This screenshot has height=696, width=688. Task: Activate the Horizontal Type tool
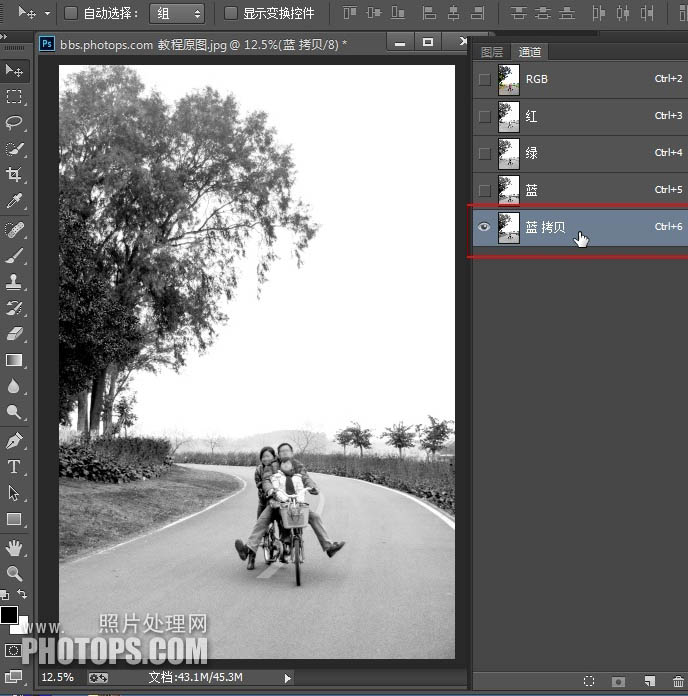pyautogui.click(x=14, y=467)
